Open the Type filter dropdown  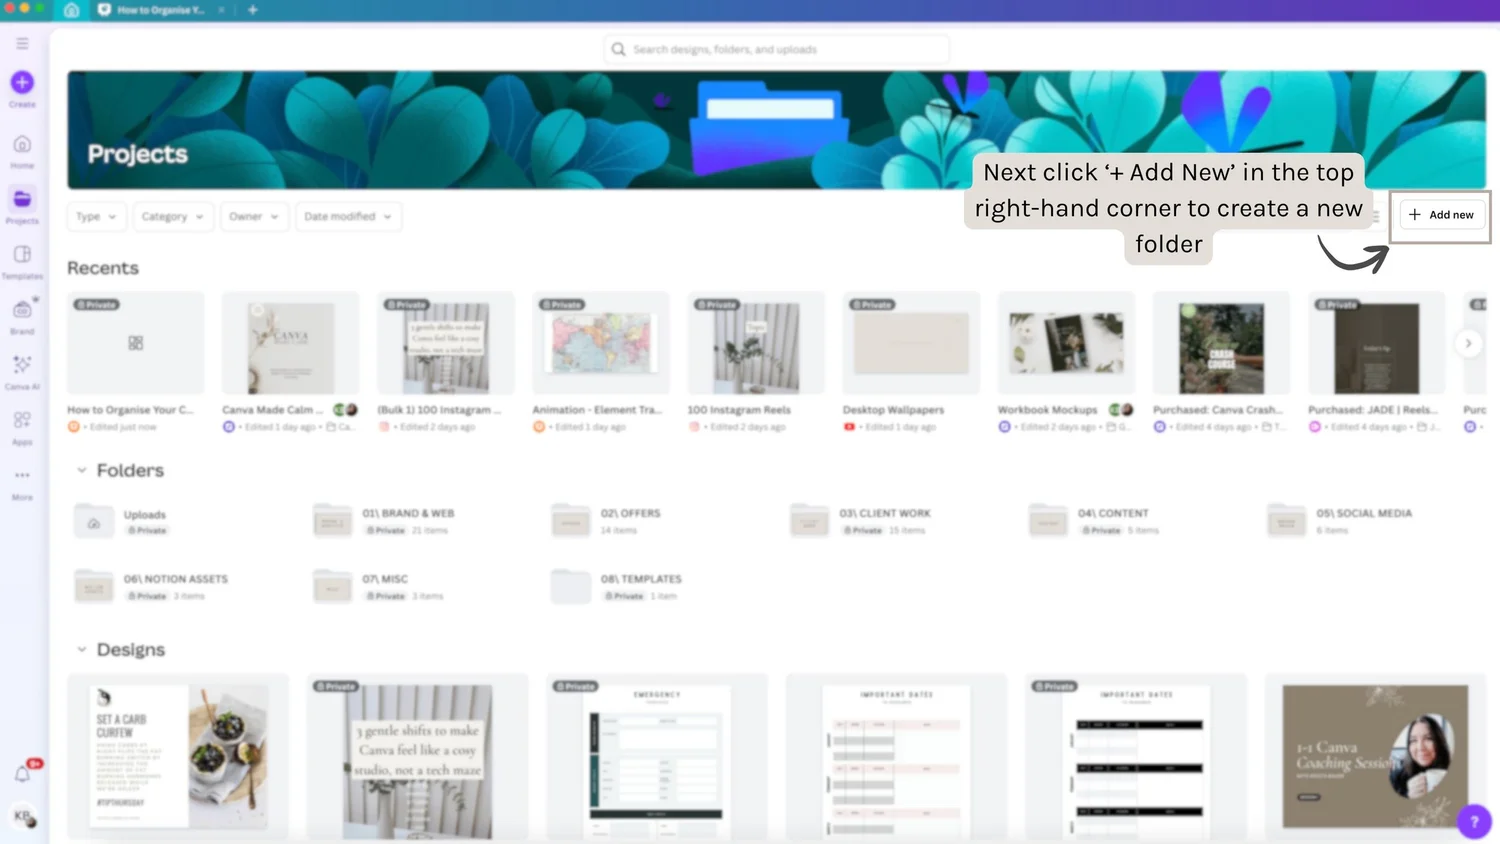pyautogui.click(x=96, y=216)
